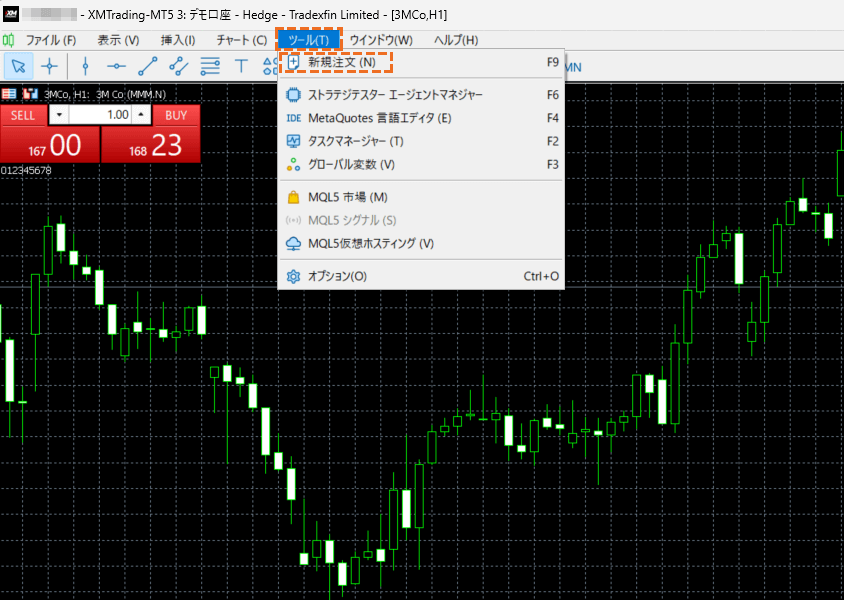844x600 pixels.
Task: Select the cursor arrow tool
Action: coord(19,66)
